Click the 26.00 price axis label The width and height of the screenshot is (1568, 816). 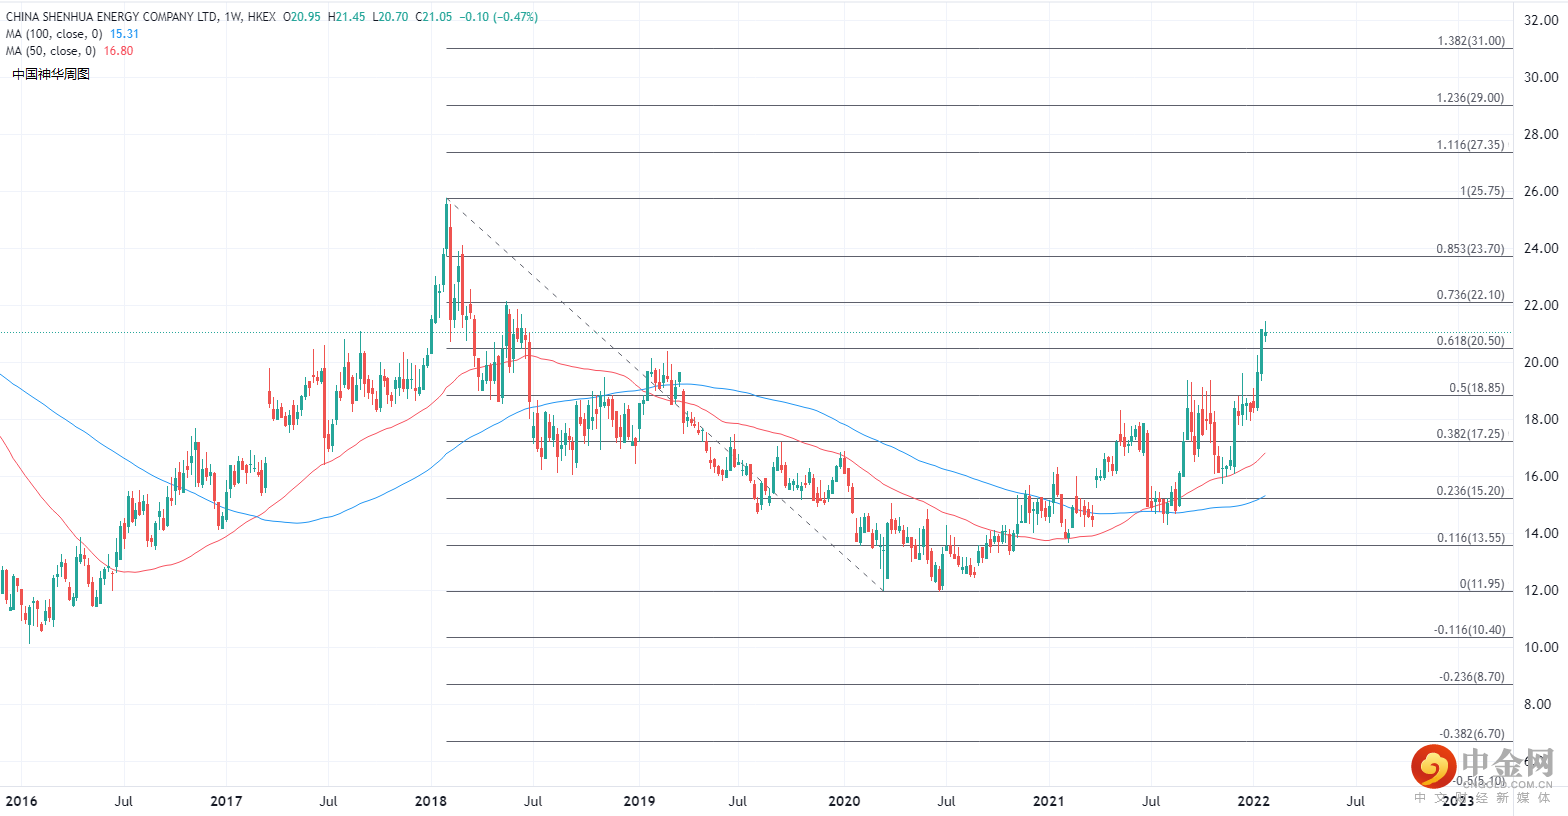[x=1541, y=191]
